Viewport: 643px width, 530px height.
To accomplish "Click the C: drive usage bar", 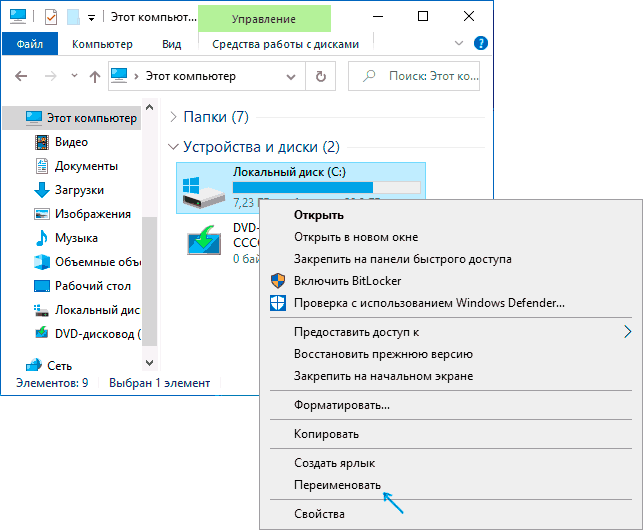I will [x=327, y=187].
